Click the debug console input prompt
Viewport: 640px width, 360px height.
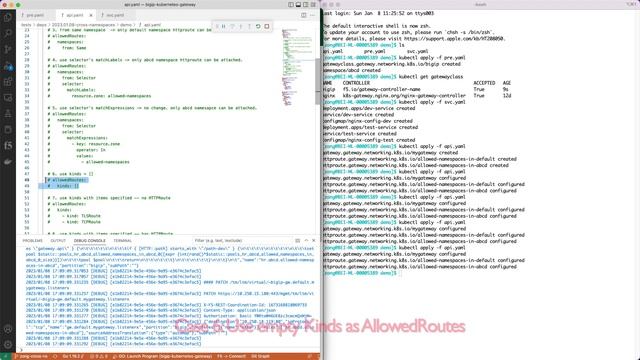167,350
